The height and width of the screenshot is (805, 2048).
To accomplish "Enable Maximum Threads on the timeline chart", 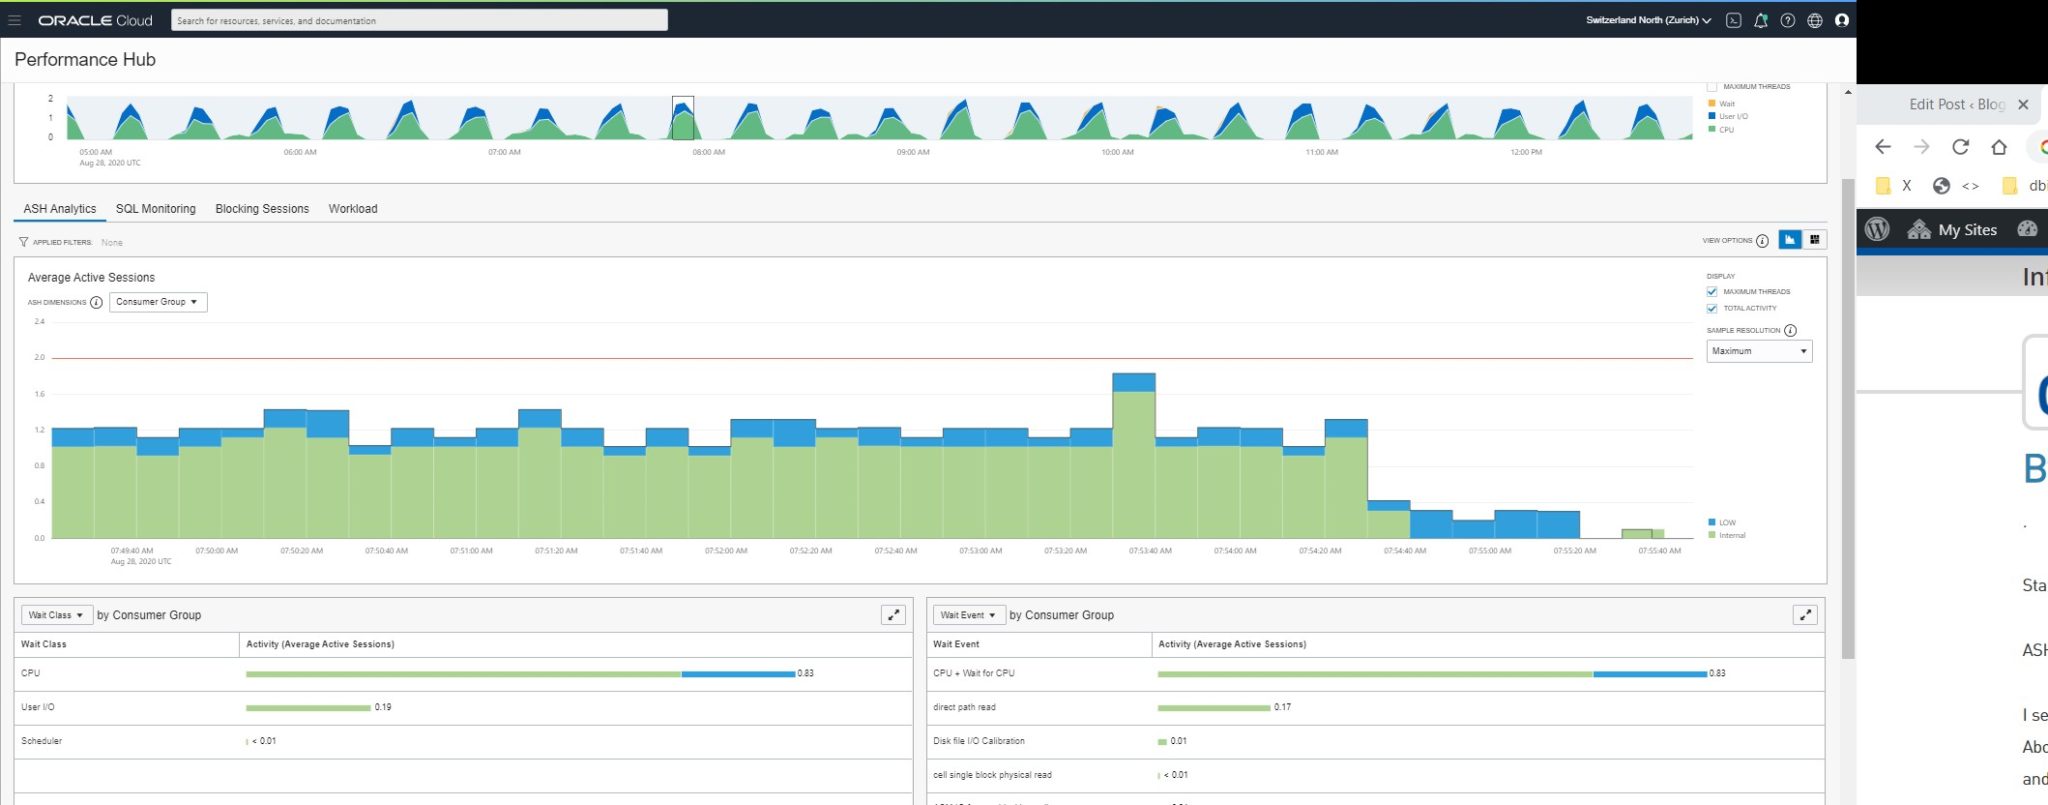I will pos(1712,87).
